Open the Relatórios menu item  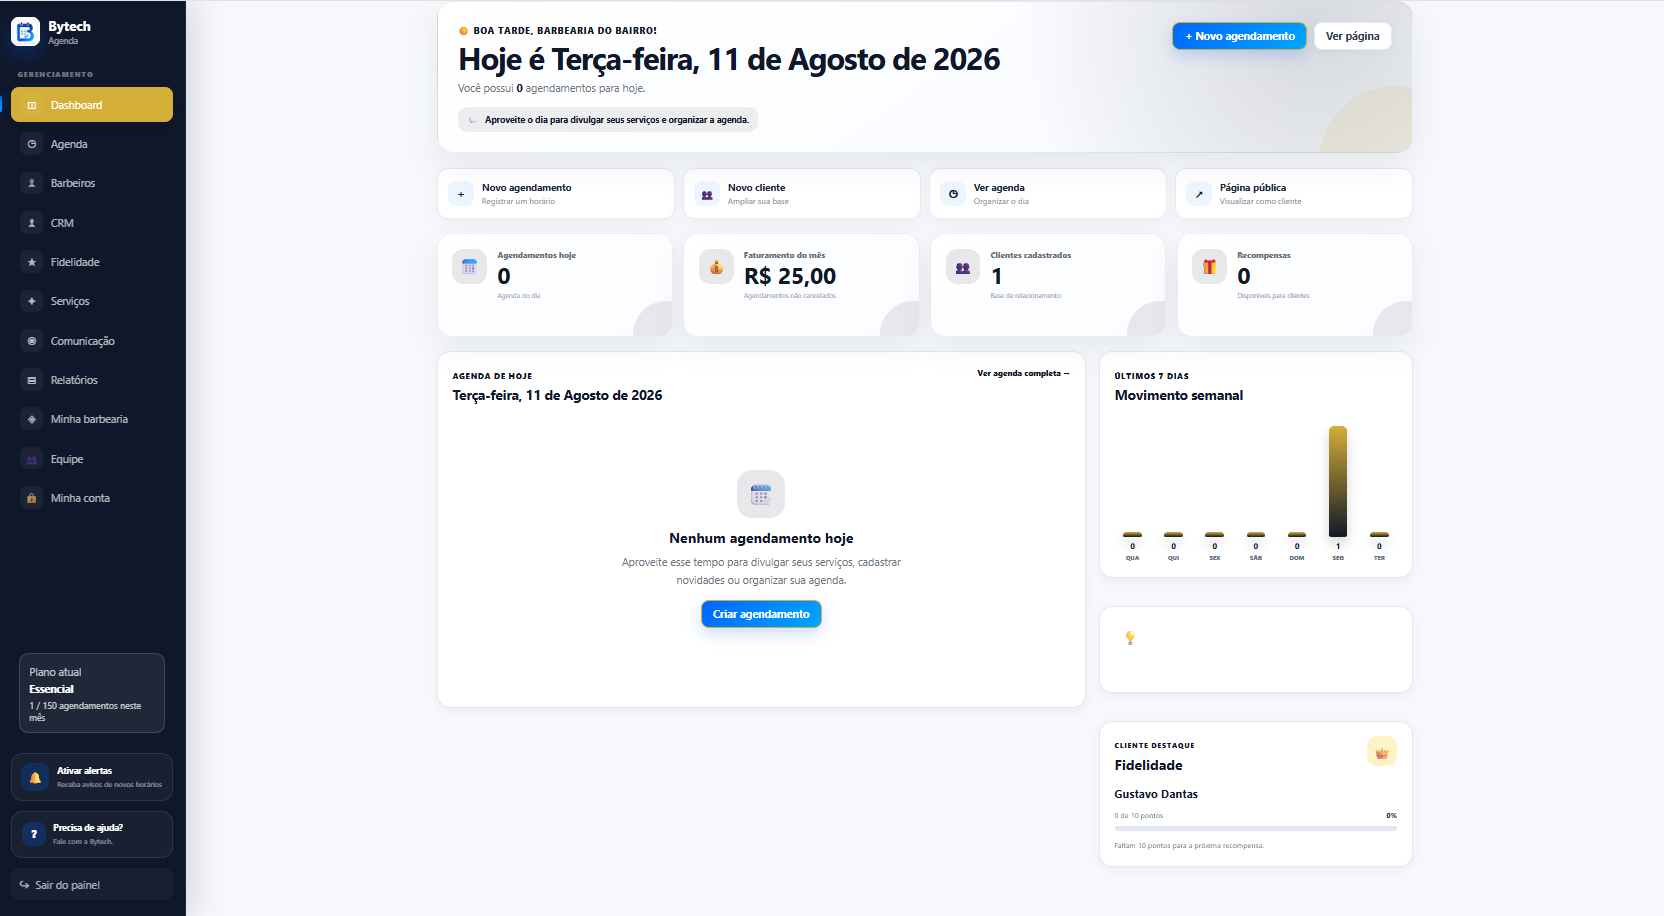92,380
